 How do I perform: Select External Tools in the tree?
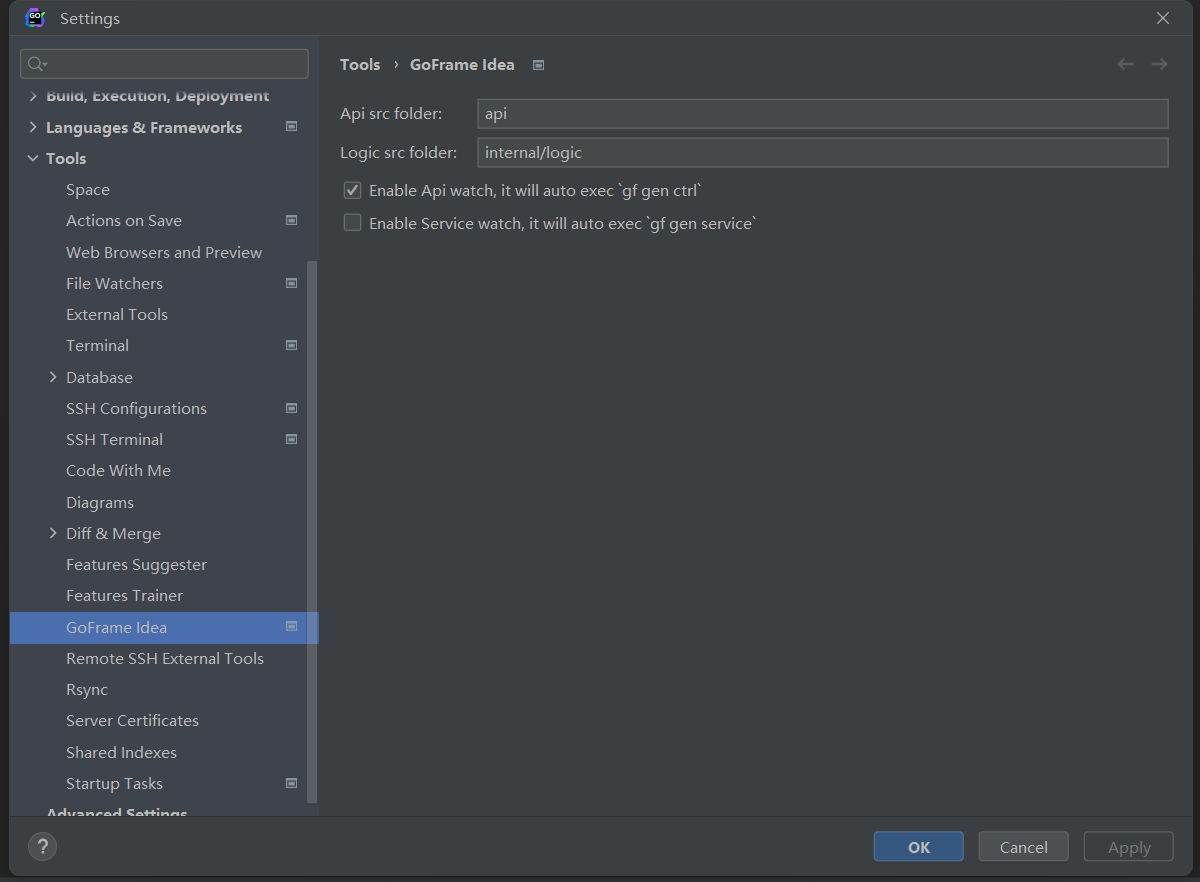pyautogui.click(x=117, y=314)
